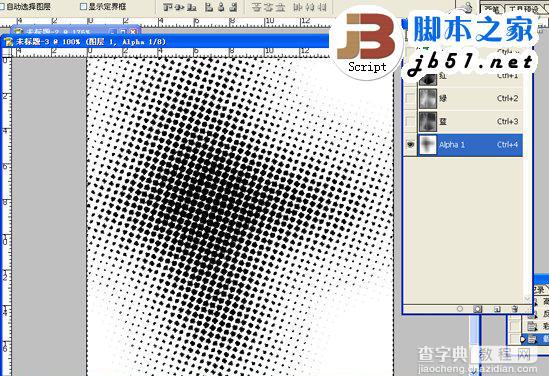Click the distribute left edges icon
Screen dimensions: 549x376
click(x=298, y=7)
